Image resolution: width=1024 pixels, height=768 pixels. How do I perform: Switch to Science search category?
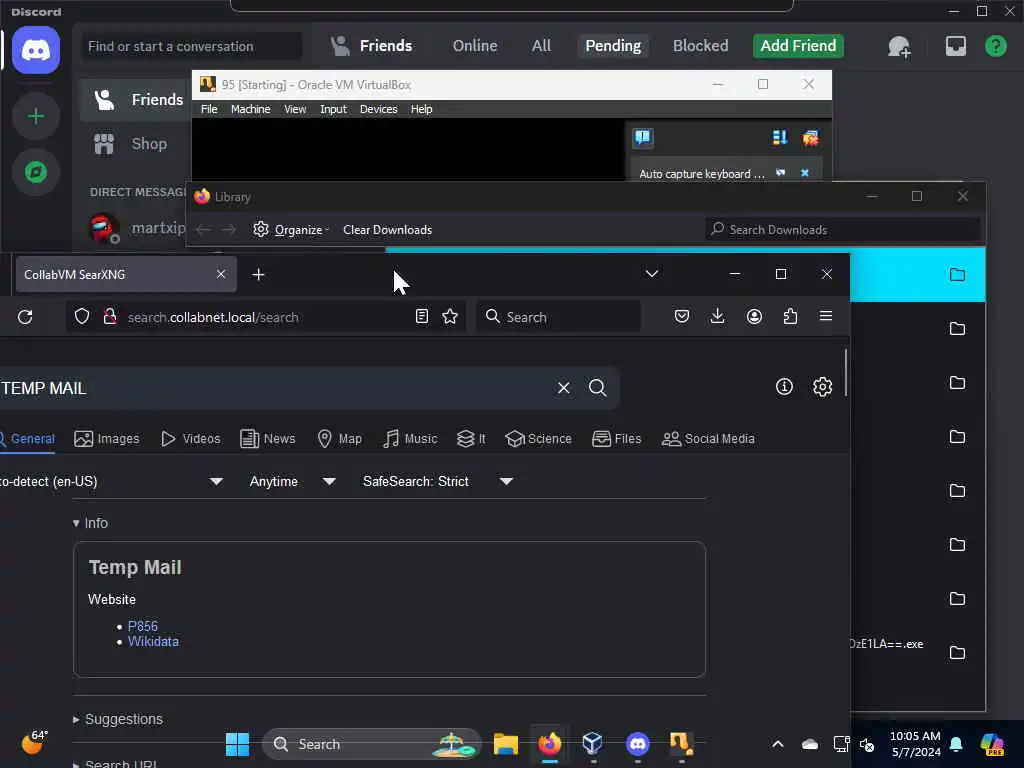[538, 439]
